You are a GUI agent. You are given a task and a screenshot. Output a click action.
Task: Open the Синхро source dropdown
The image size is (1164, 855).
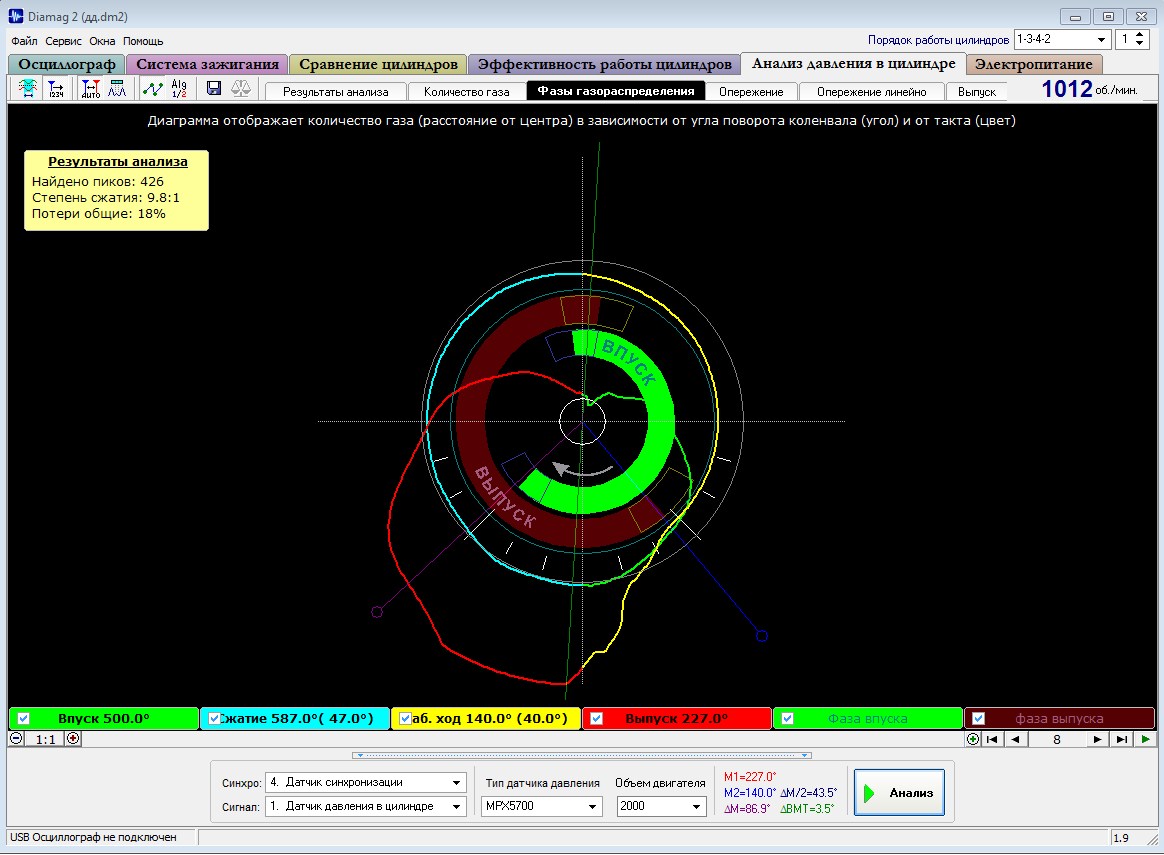pos(457,783)
